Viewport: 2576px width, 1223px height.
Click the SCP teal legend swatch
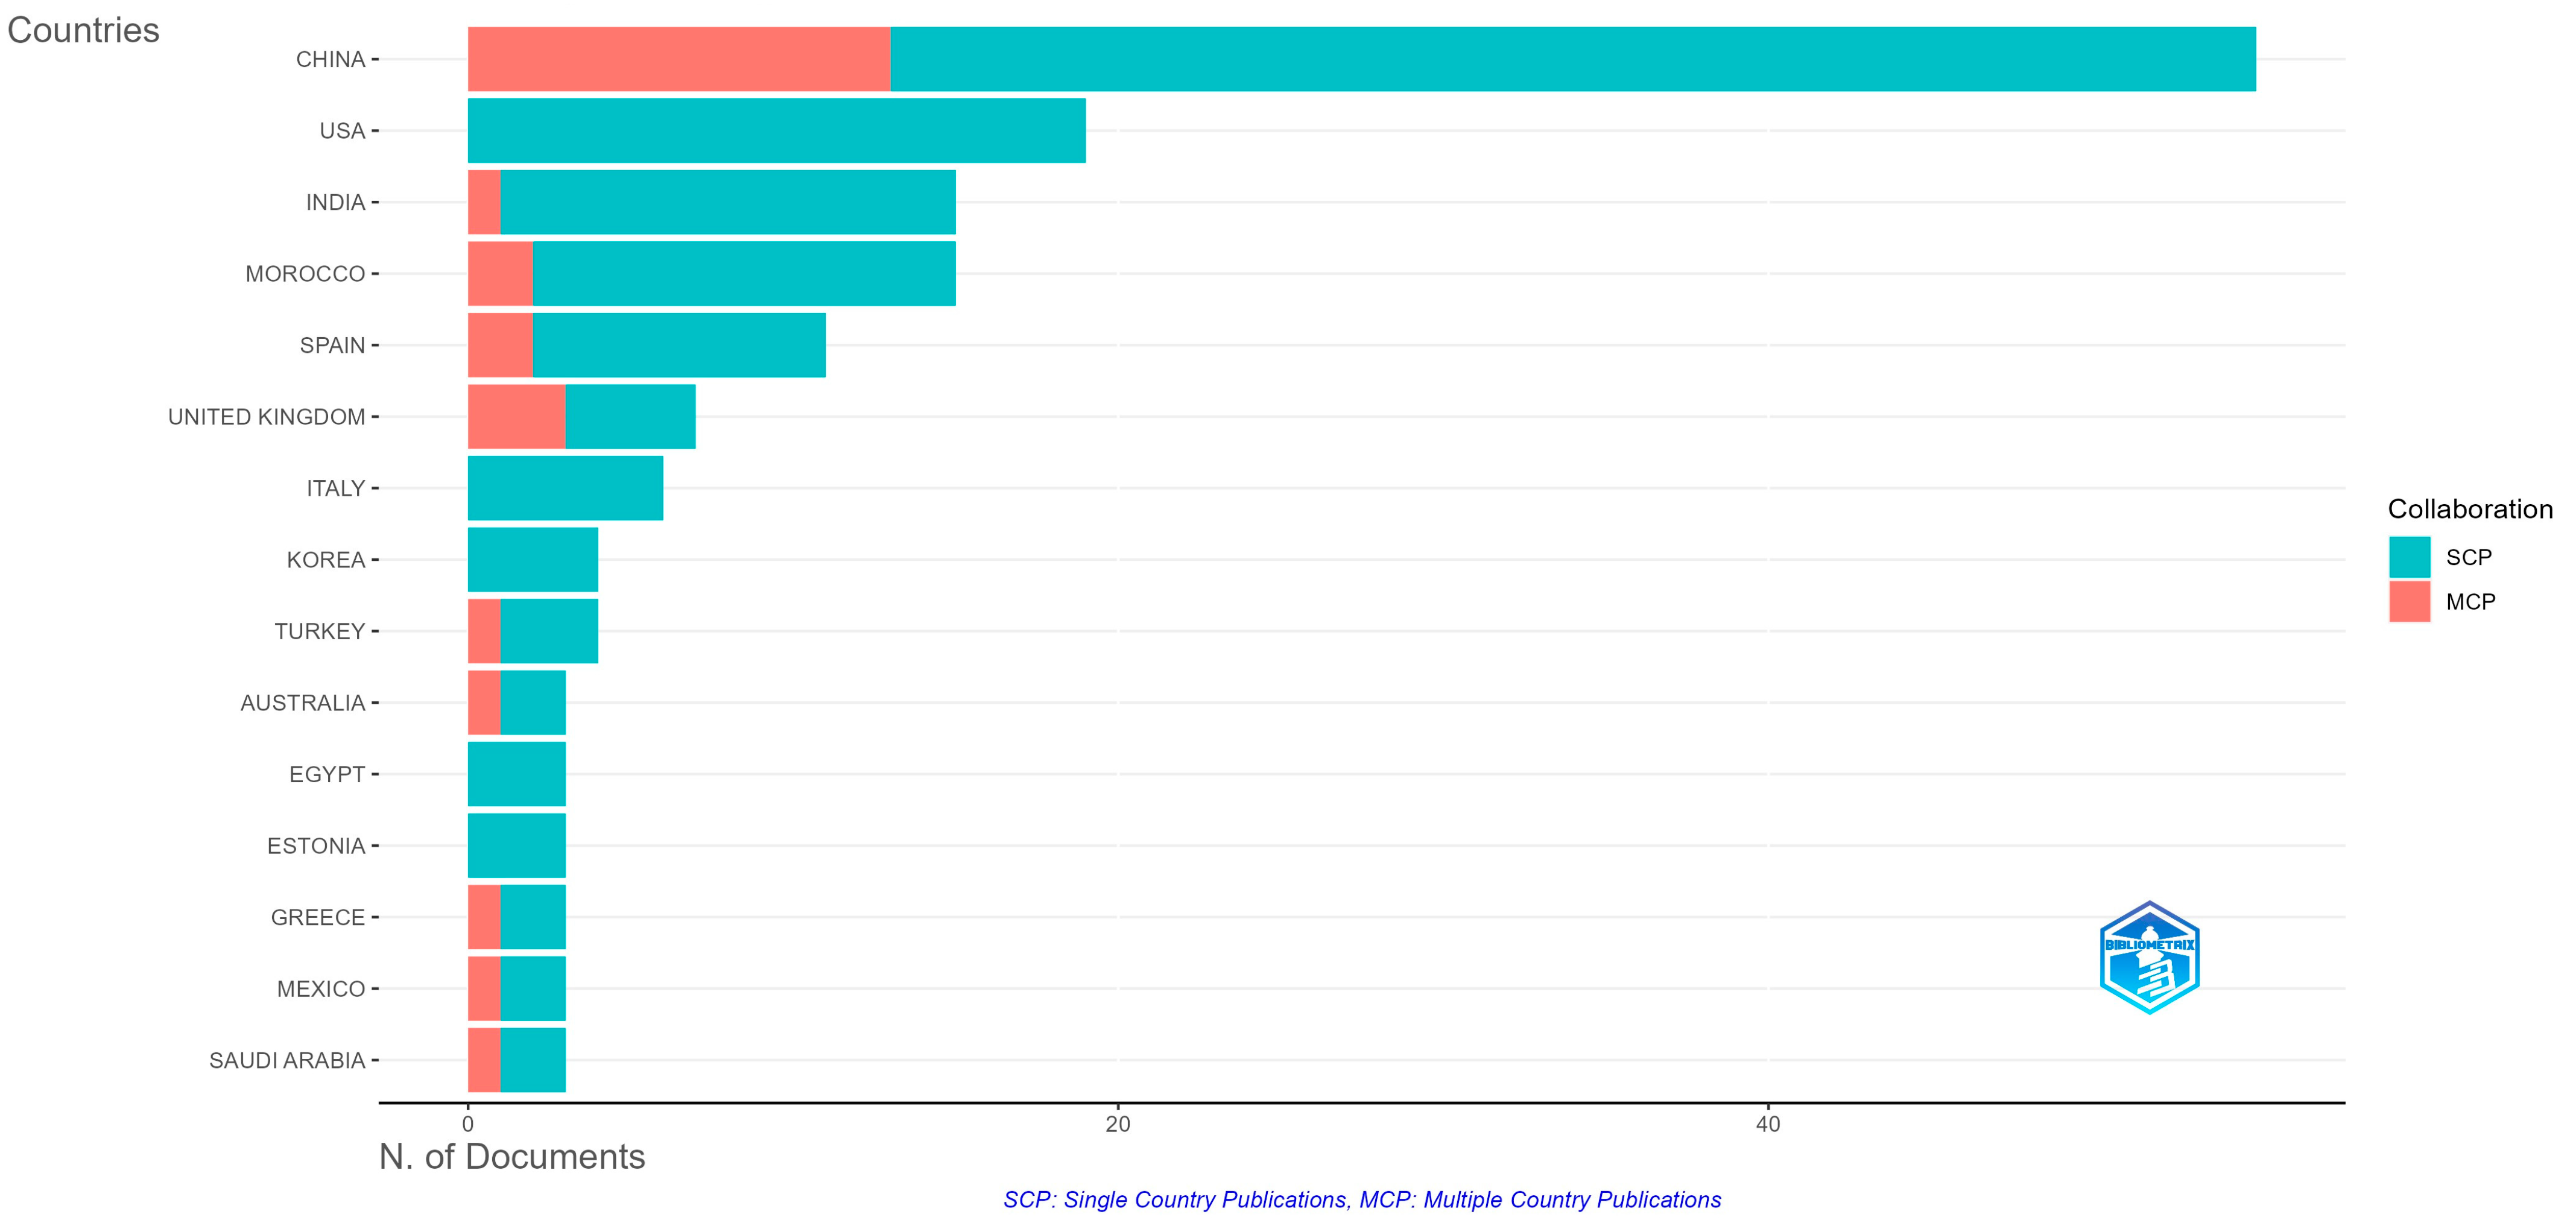[x=2409, y=557]
